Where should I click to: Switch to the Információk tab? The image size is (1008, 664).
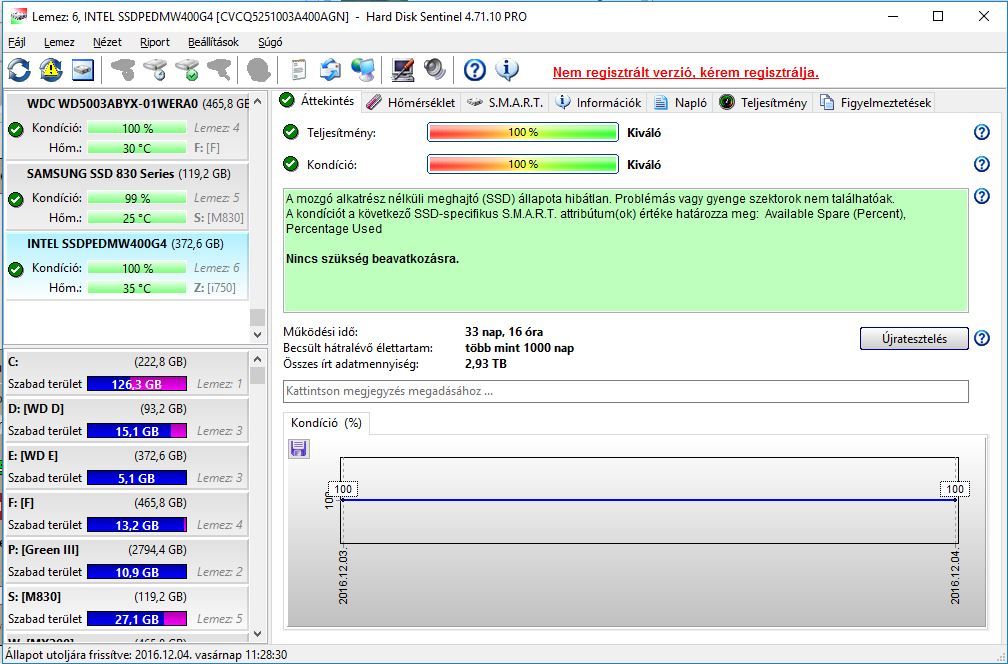coord(598,103)
